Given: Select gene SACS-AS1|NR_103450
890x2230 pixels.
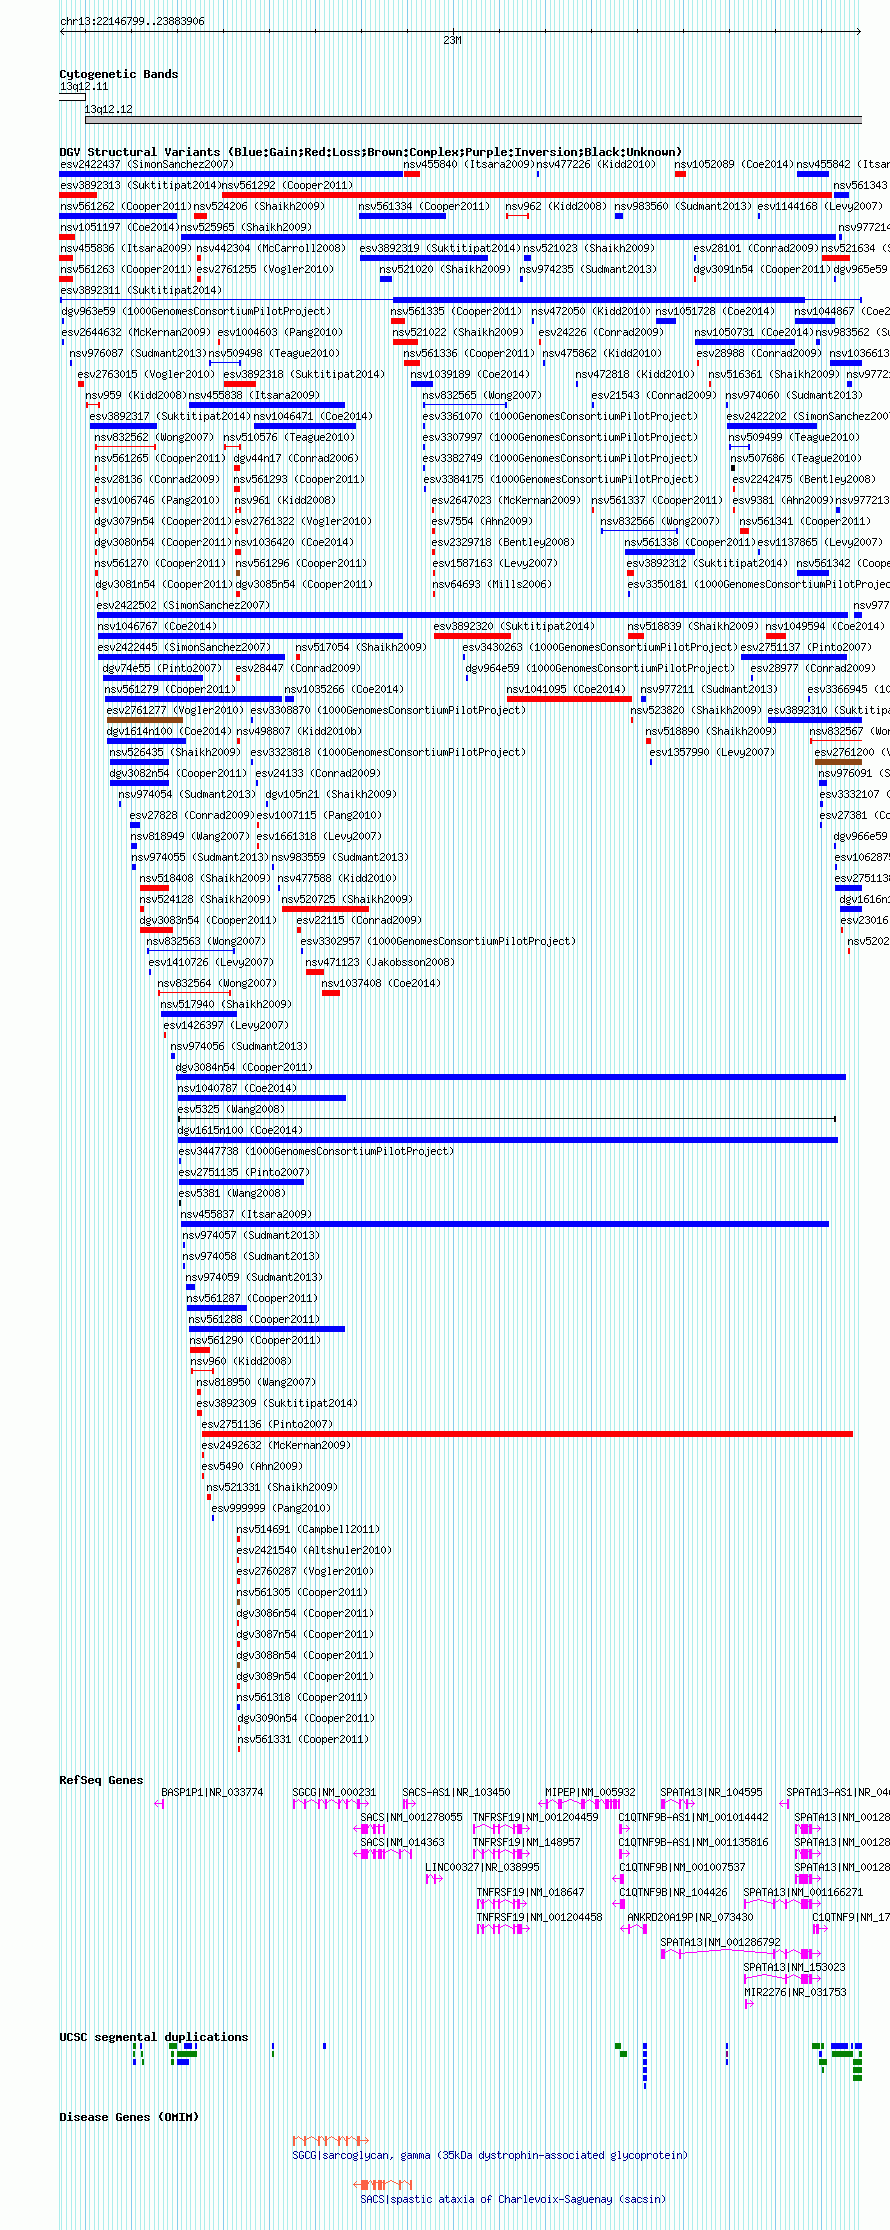Looking at the screenshot, I should [x=456, y=1792].
